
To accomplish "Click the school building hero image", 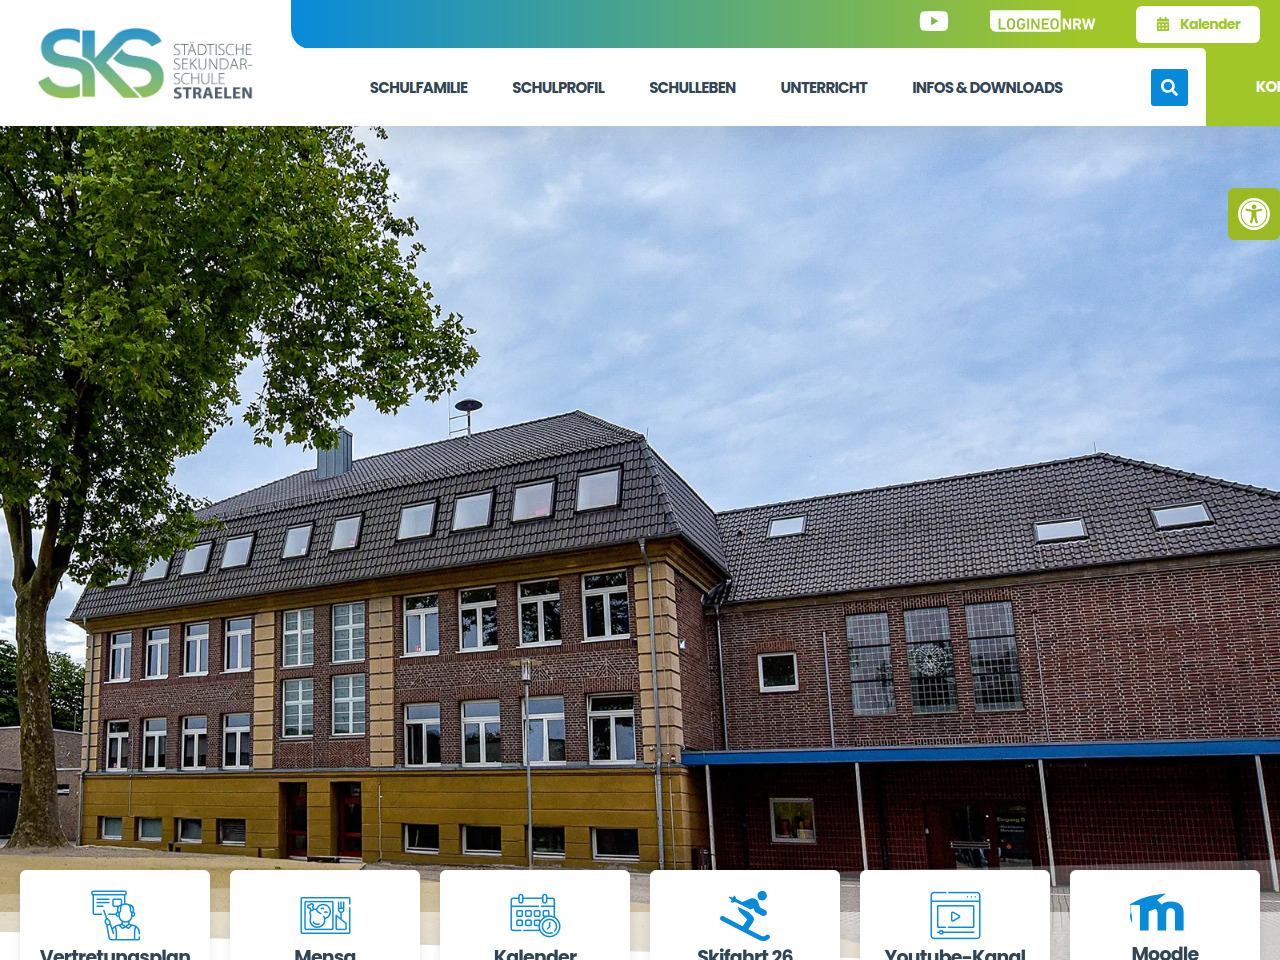I will [640, 500].
